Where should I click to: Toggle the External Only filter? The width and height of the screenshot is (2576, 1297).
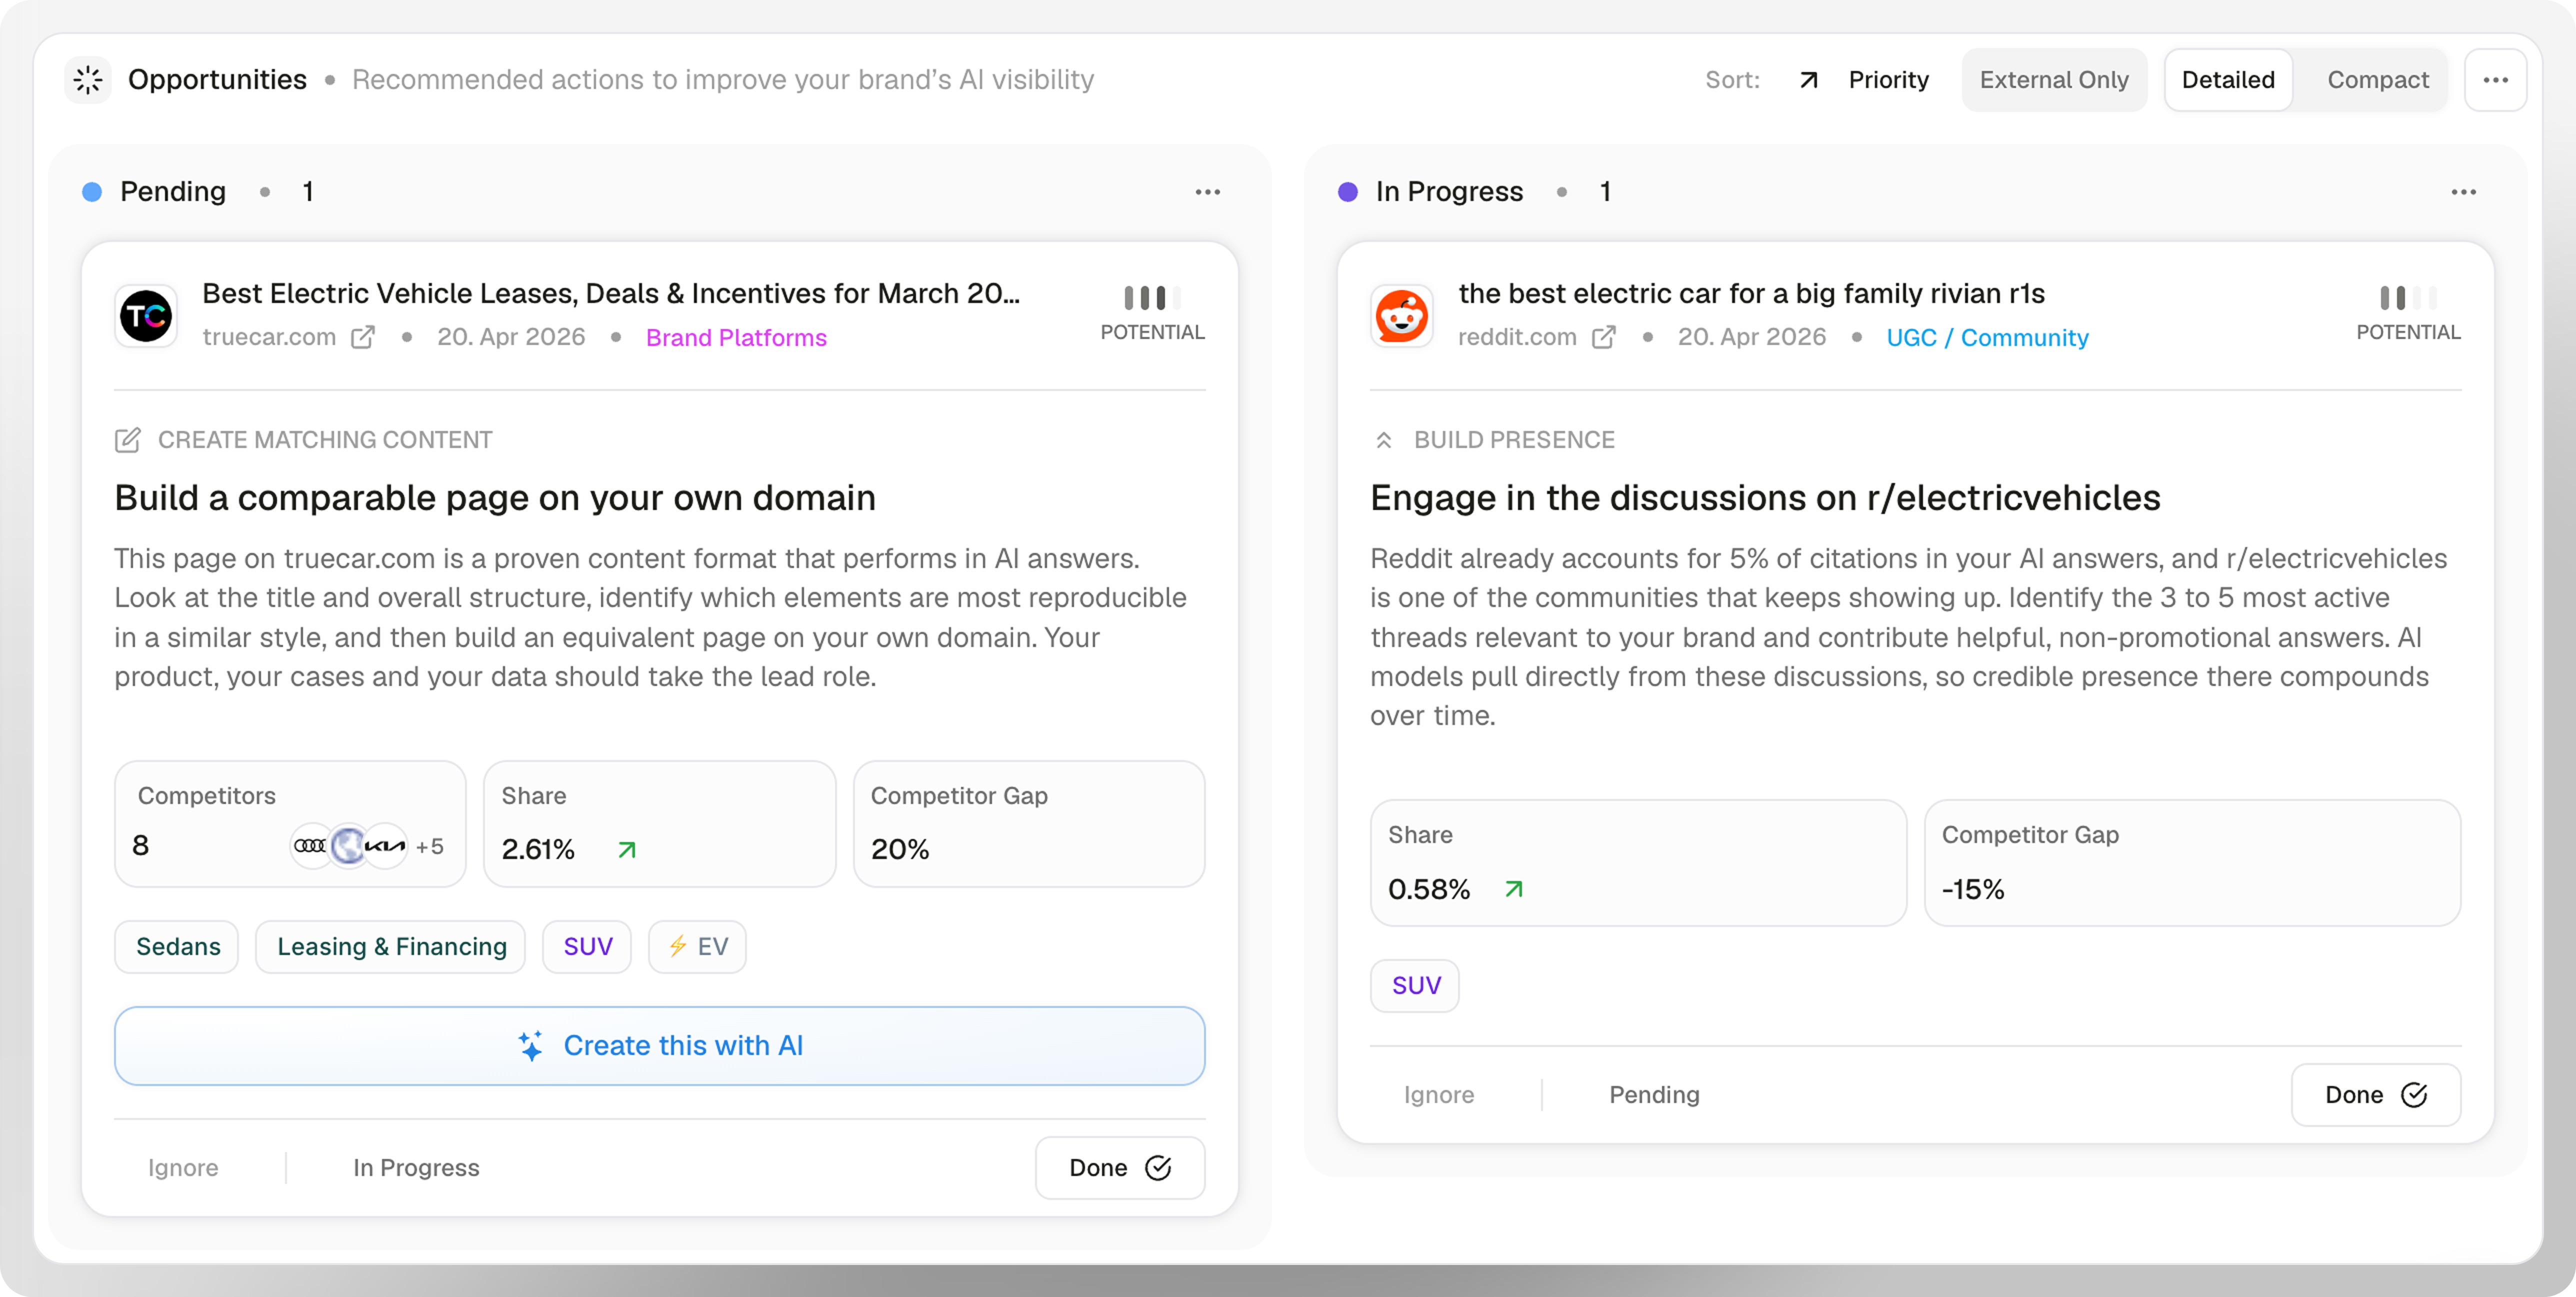tap(2054, 80)
